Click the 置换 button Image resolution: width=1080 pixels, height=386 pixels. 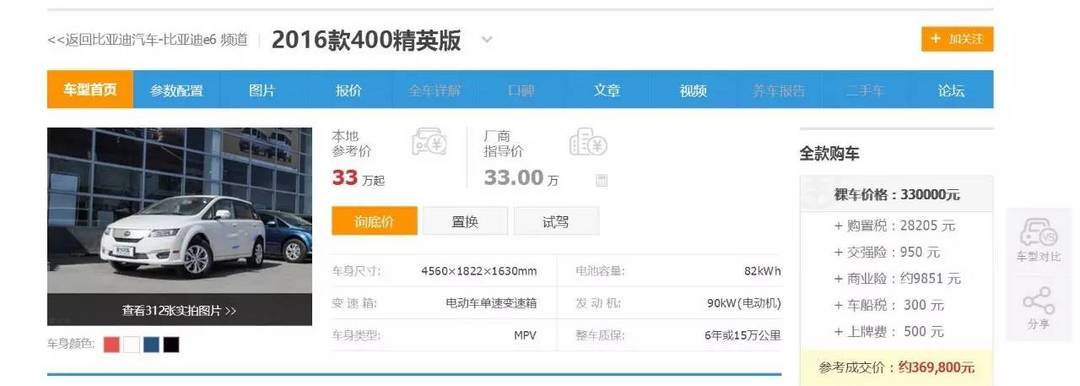point(465,221)
